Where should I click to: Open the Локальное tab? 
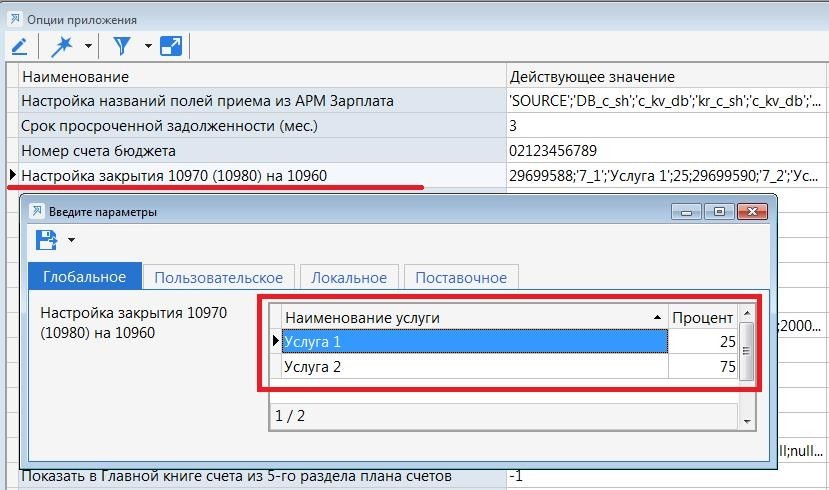click(x=349, y=278)
